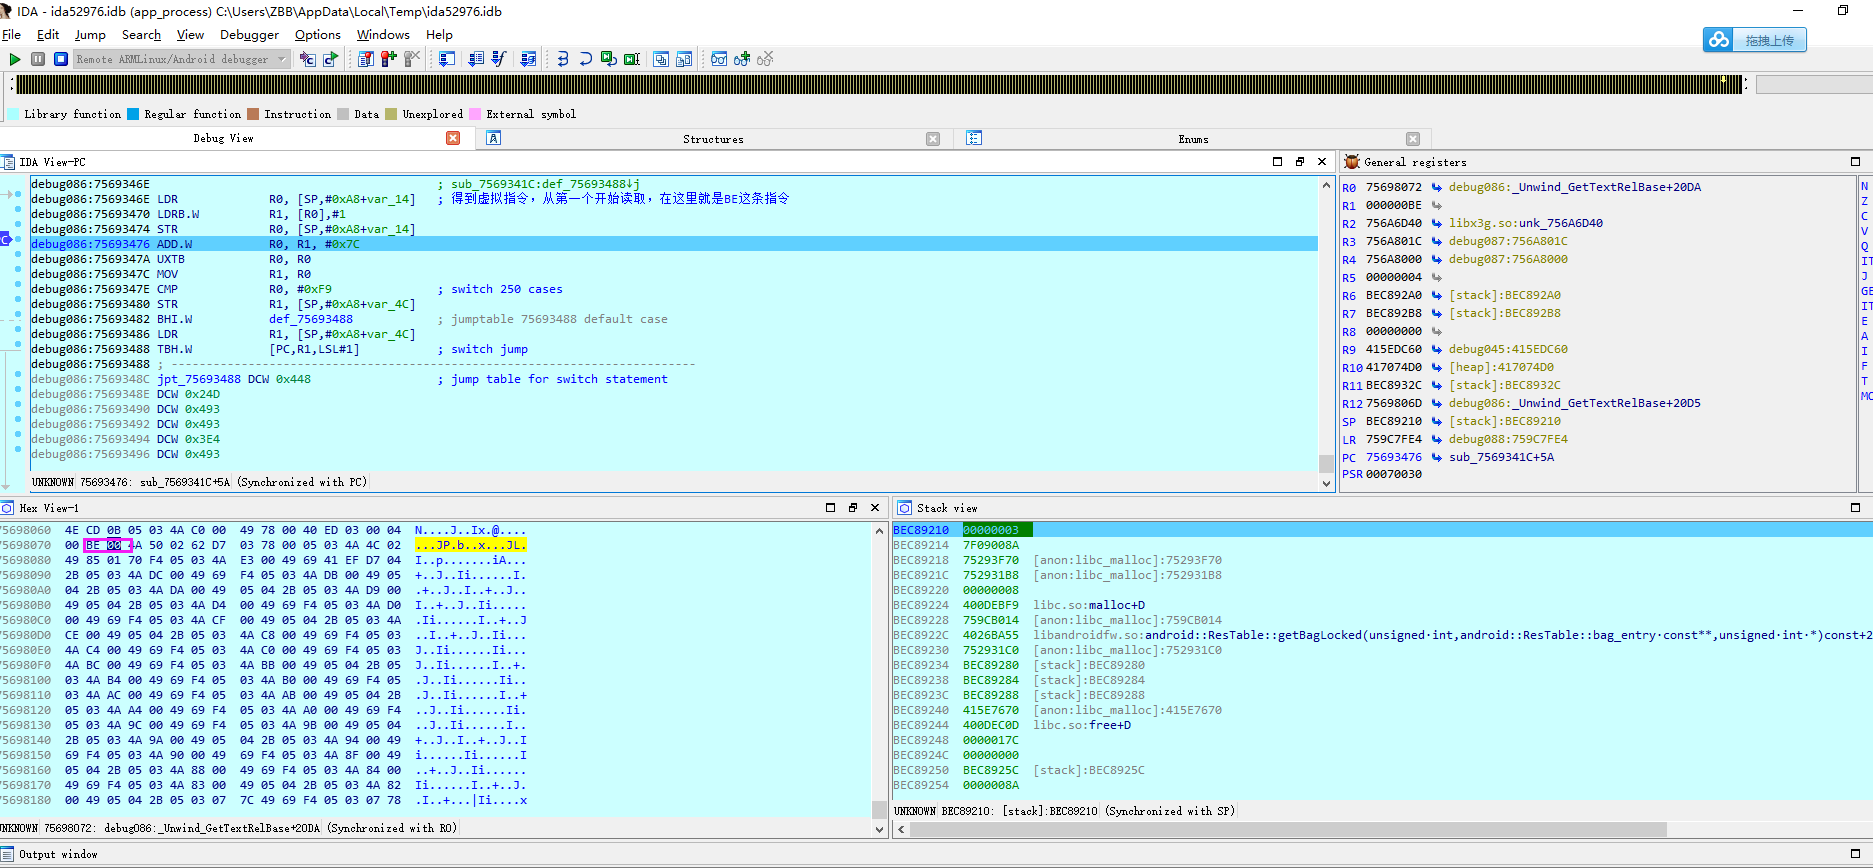
Task: Switch to the Structures tab
Action: point(713,139)
